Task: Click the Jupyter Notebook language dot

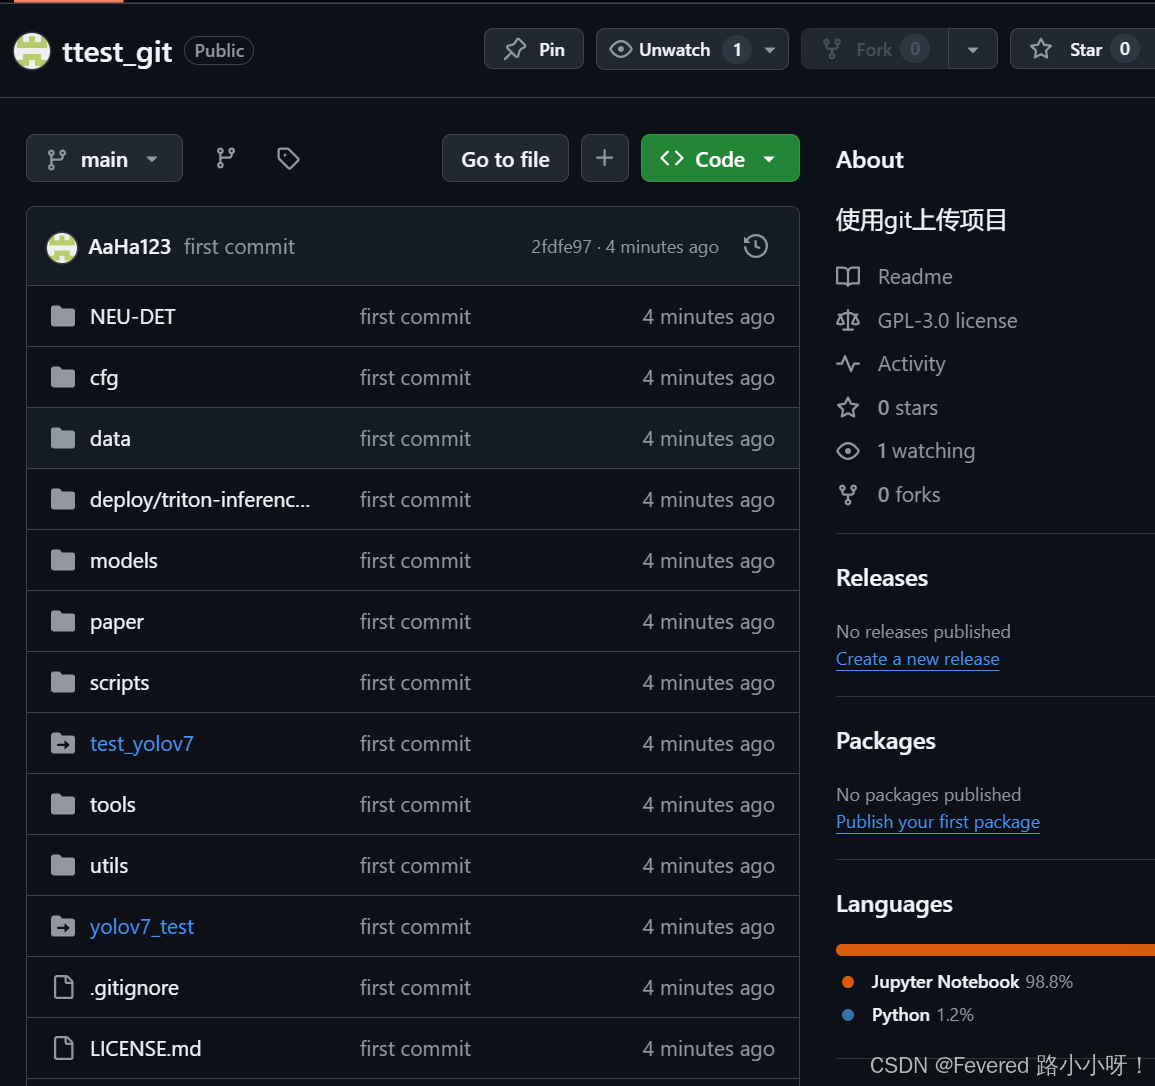Action: pos(848,982)
